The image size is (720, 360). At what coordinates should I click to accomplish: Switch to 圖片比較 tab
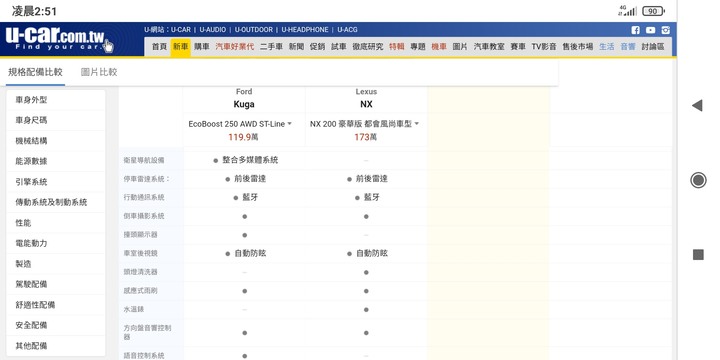pyautogui.click(x=99, y=72)
